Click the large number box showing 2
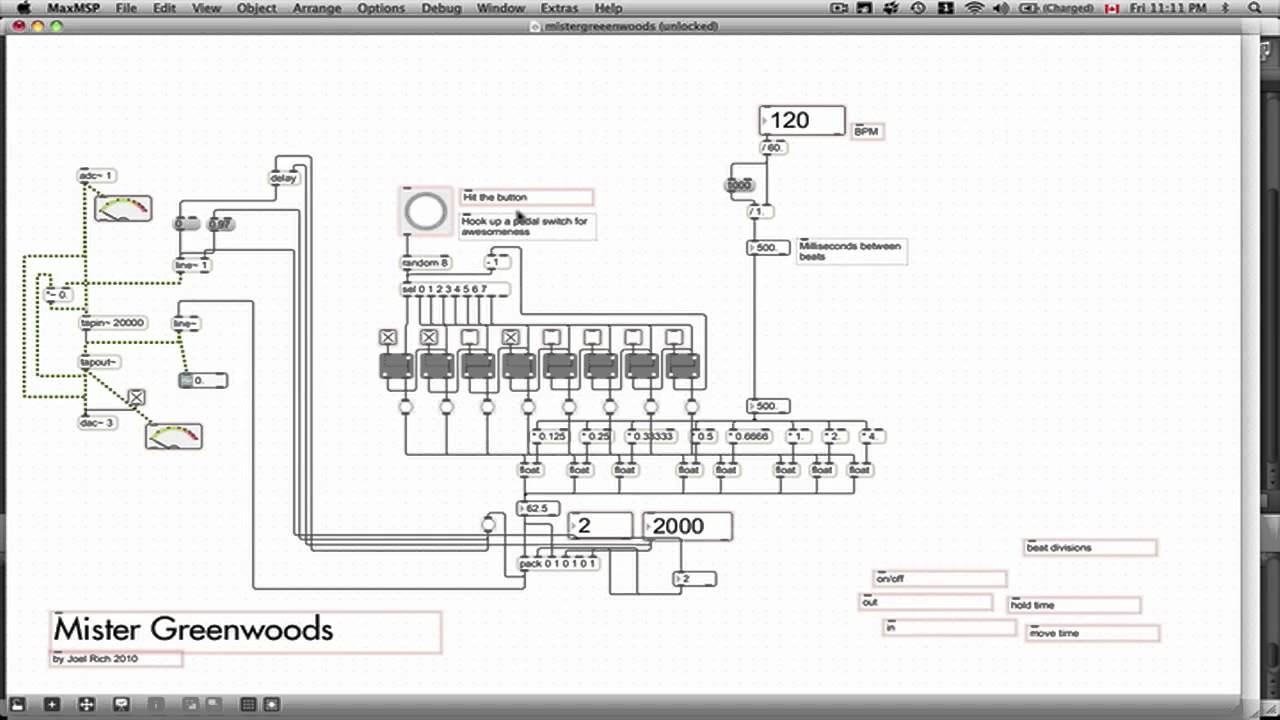 tap(600, 526)
